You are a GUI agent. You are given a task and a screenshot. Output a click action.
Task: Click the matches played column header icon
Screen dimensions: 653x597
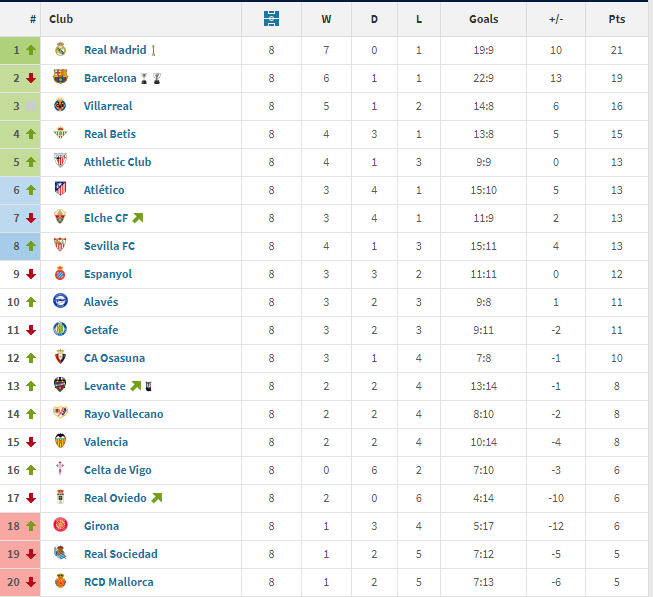pyautogui.click(x=271, y=19)
